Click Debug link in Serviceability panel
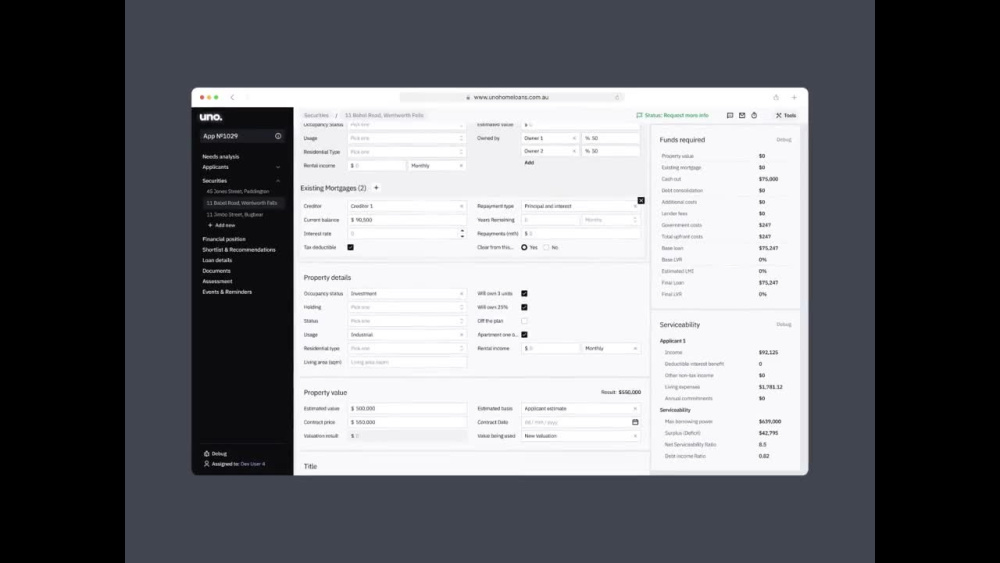Viewport: 1000px width, 563px height. 784,325
